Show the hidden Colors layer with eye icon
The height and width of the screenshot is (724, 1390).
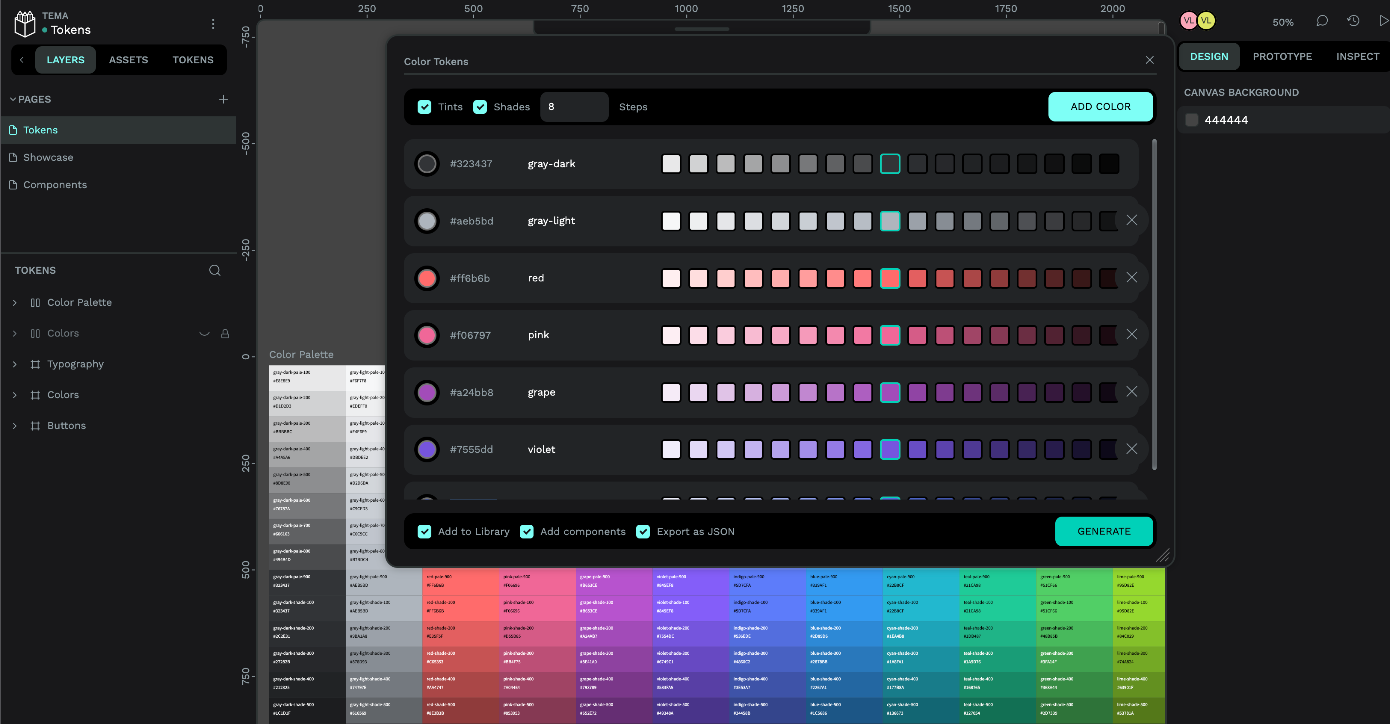[204, 334]
